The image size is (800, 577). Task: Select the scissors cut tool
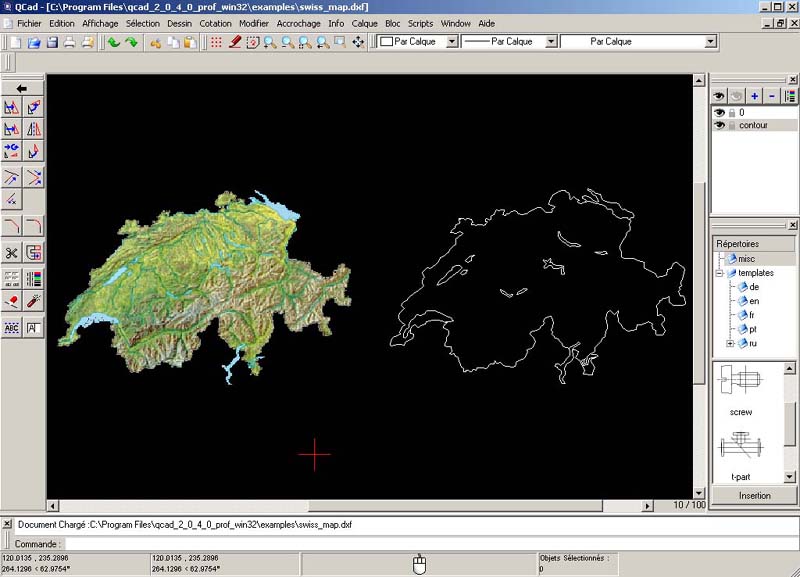click(x=12, y=252)
